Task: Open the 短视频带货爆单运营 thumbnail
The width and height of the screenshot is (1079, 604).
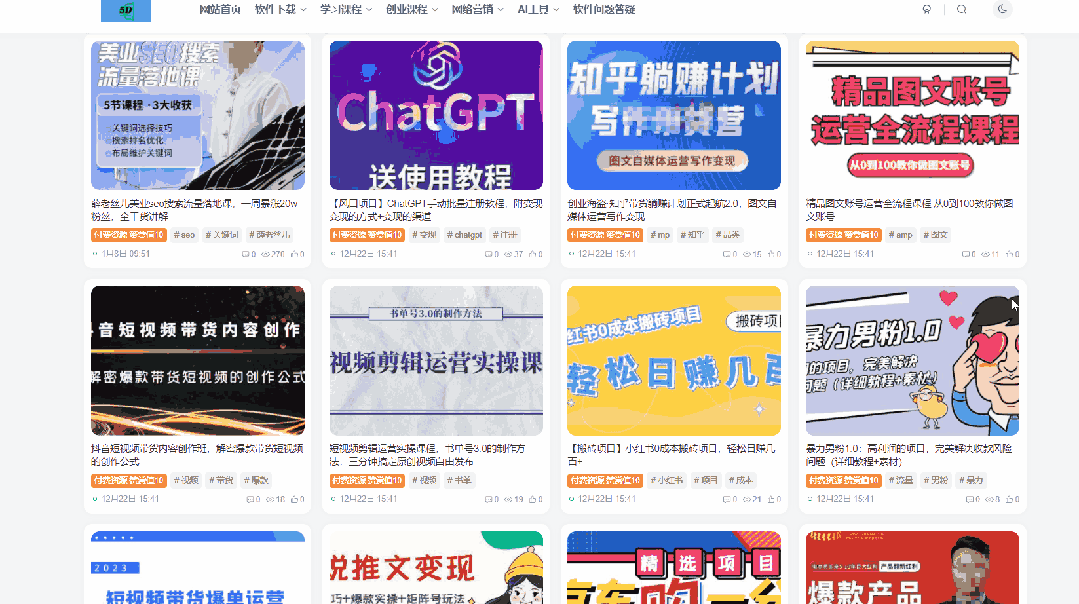Action: [x=198, y=568]
